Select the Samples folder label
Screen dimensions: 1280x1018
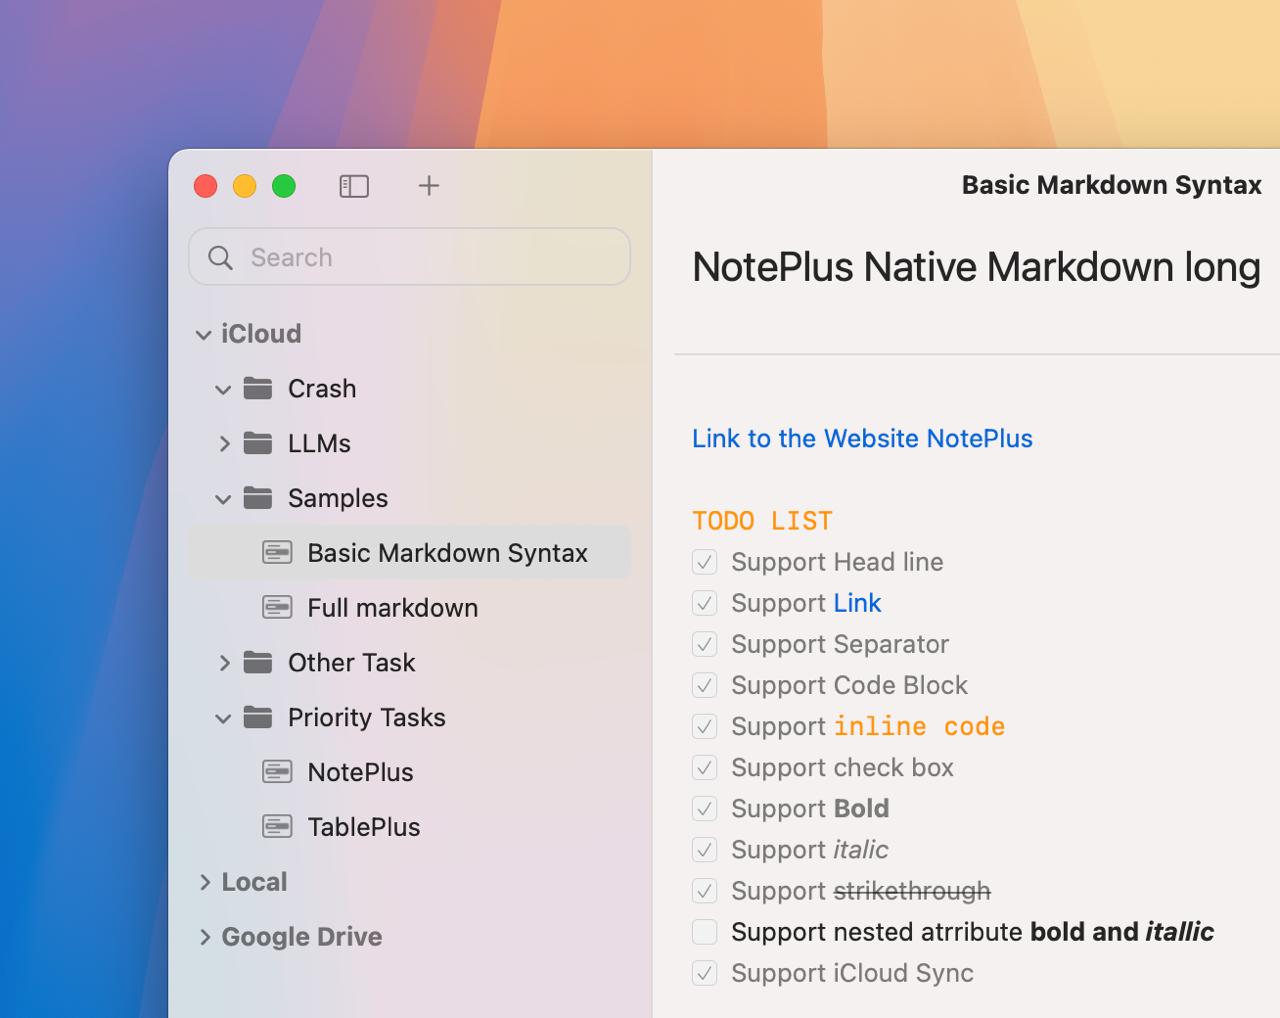pyautogui.click(x=338, y=498)
